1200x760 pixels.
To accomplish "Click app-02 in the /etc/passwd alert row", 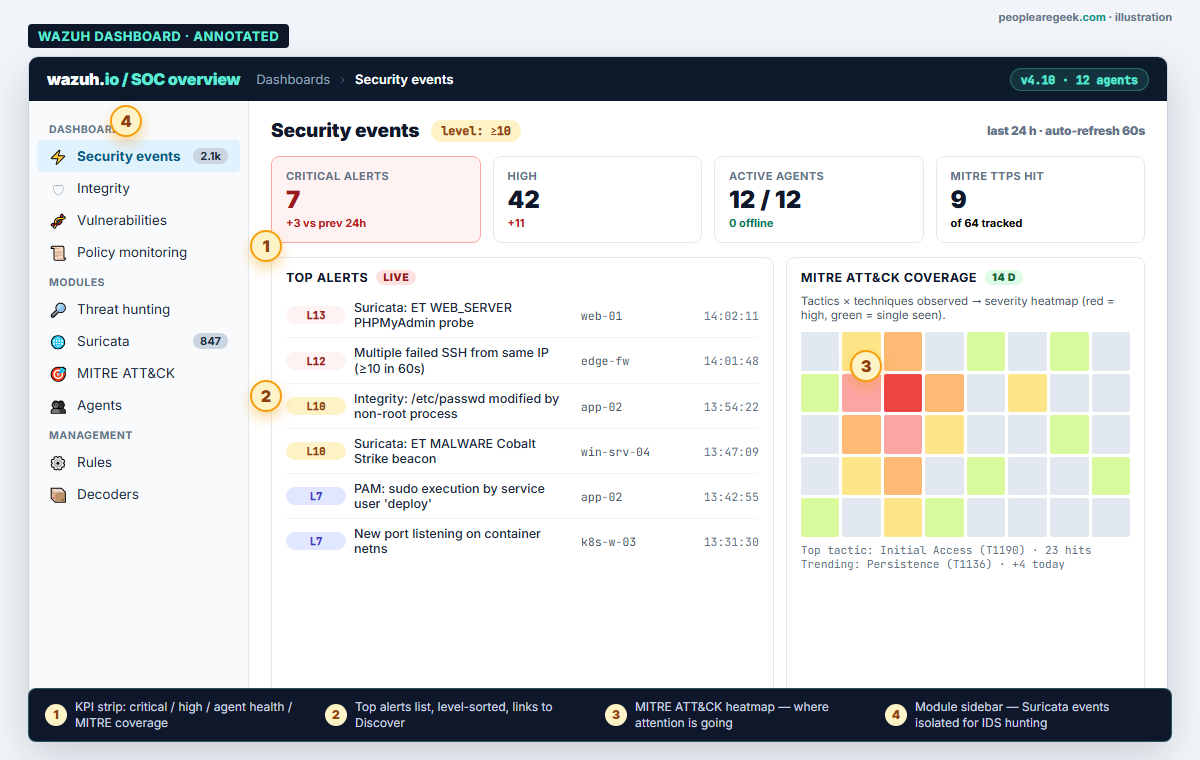I will (x=601, y=407).
